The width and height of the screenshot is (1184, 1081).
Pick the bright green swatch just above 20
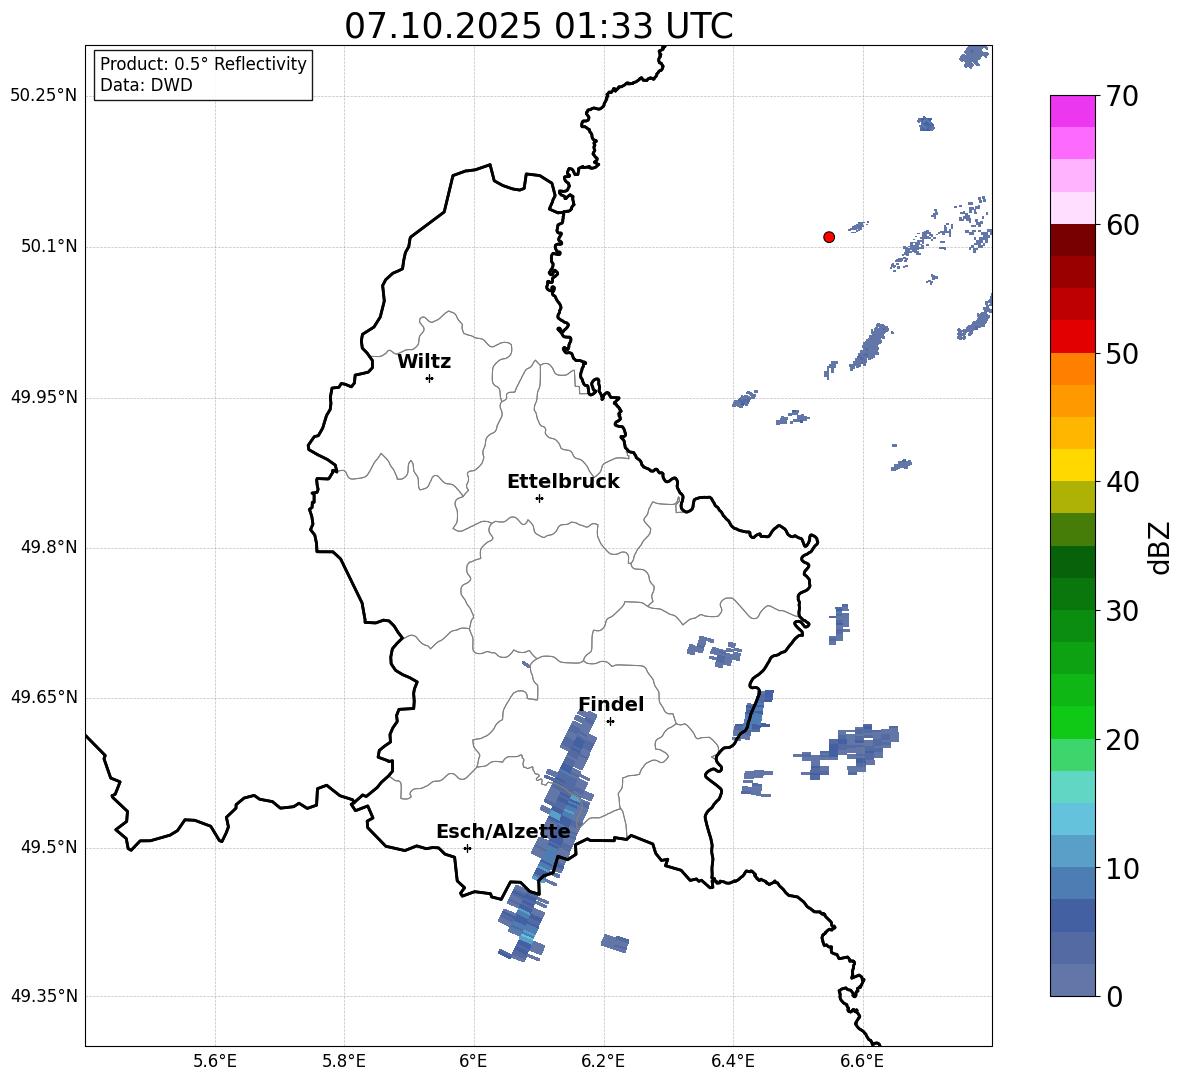tap(1072, 722)
